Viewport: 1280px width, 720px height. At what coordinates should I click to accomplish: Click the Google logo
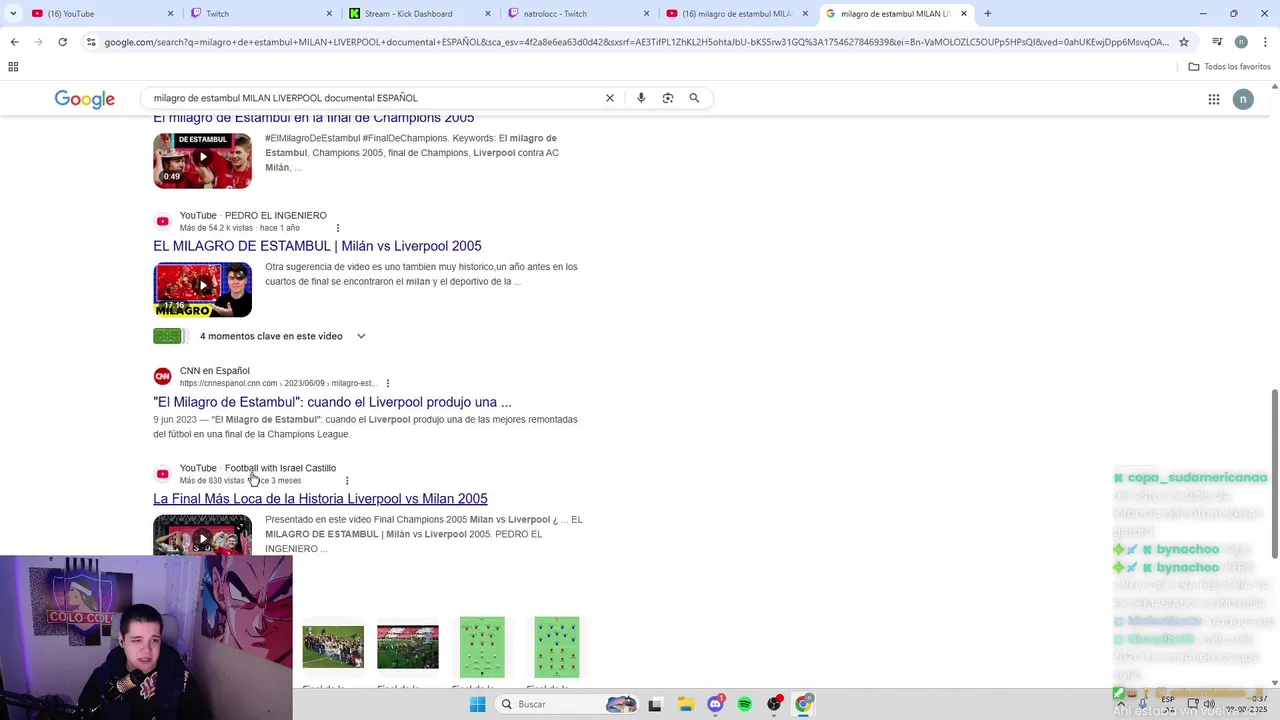tap(85, 99)
